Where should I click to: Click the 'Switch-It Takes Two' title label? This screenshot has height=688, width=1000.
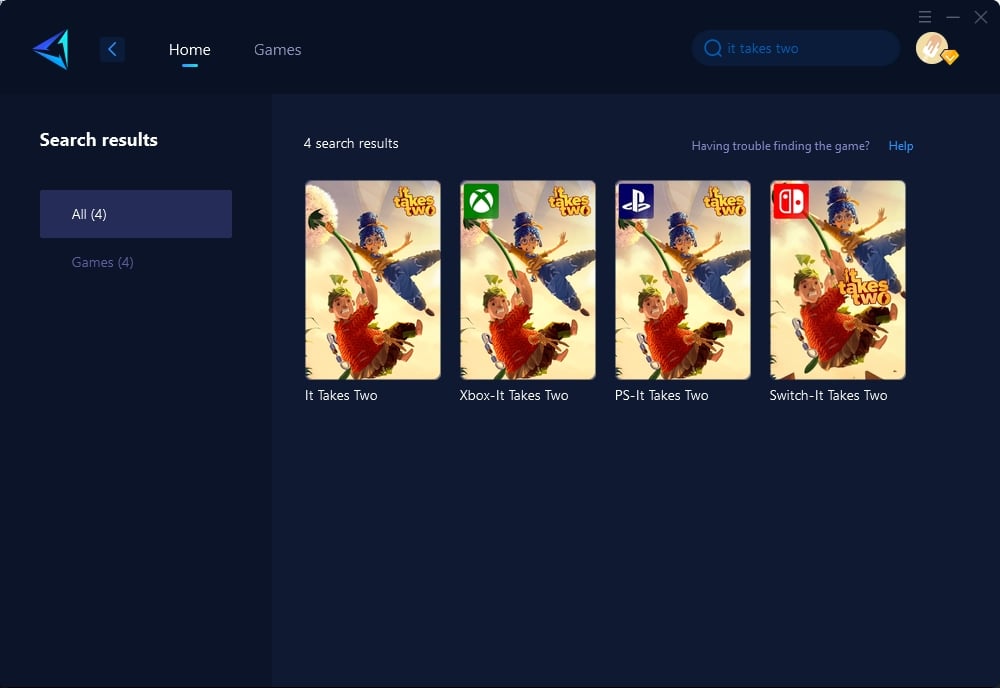[x=828, y=395]
